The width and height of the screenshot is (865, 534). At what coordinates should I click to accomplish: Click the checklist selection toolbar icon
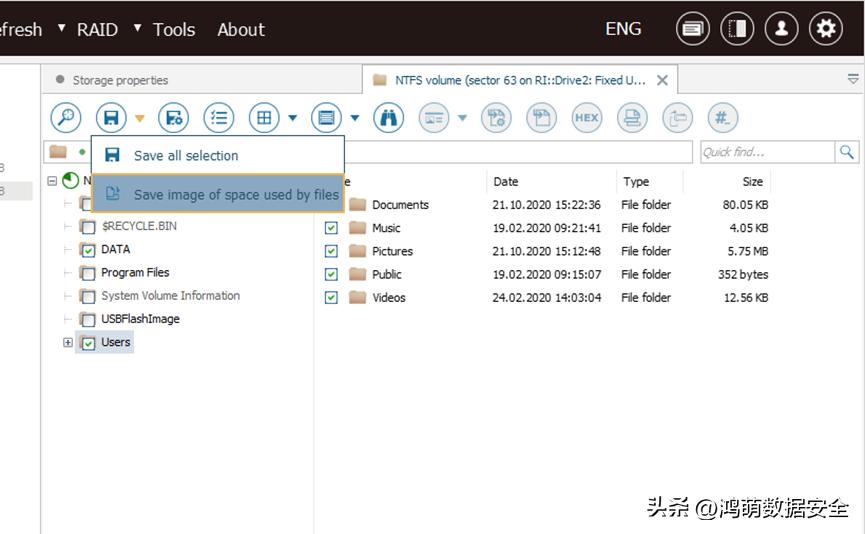click(x=219, y=118)
